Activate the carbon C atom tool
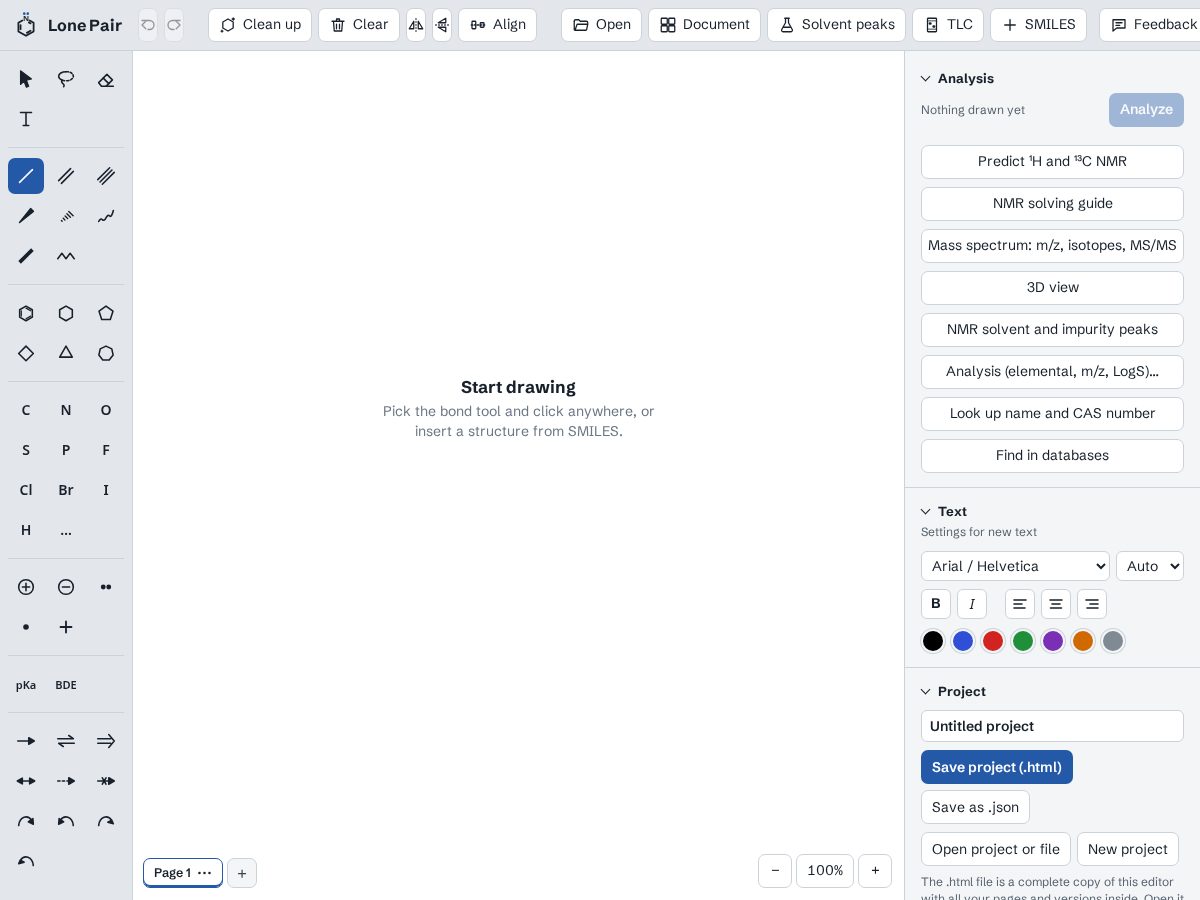The image size is (1200, 900). click(x=26, y=410)
